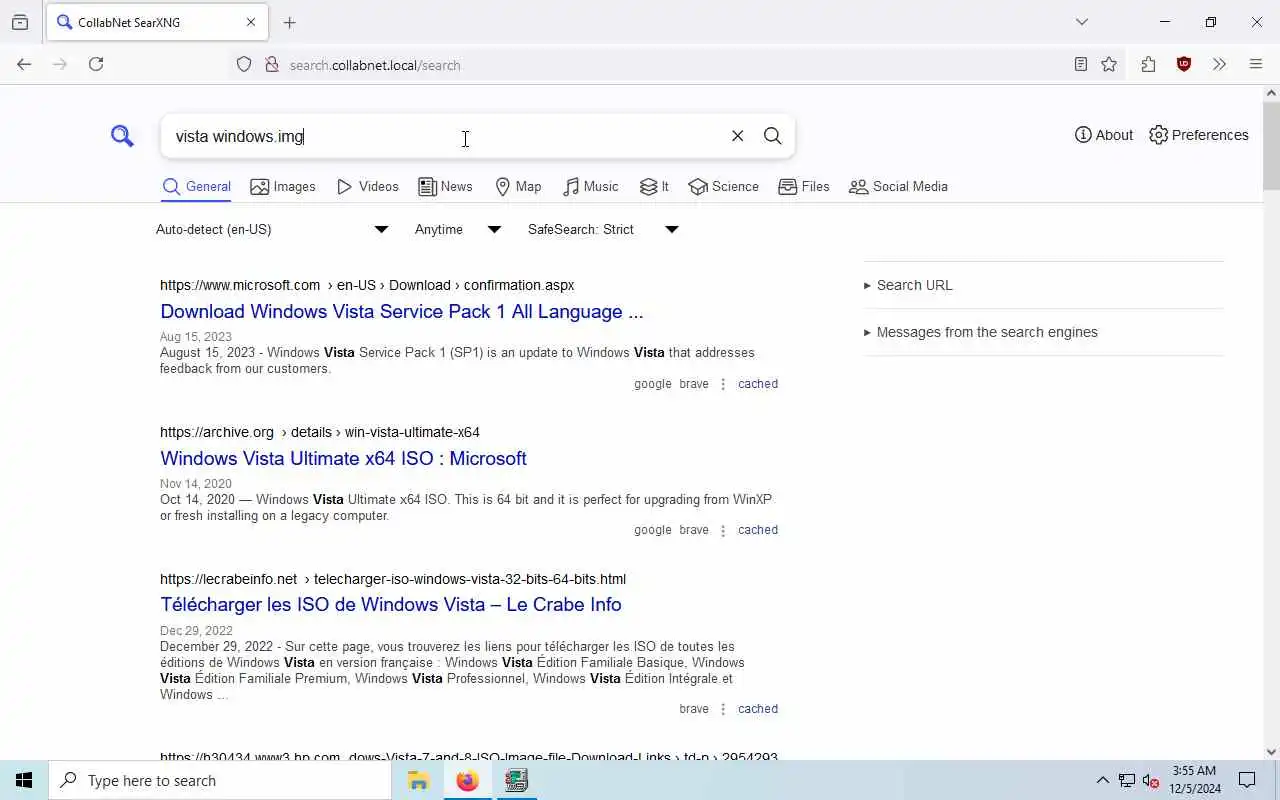The height and width of the screenshot is (800, 1280).
Task: Open the tracking protection shield icon
Action: click(244, 65)
